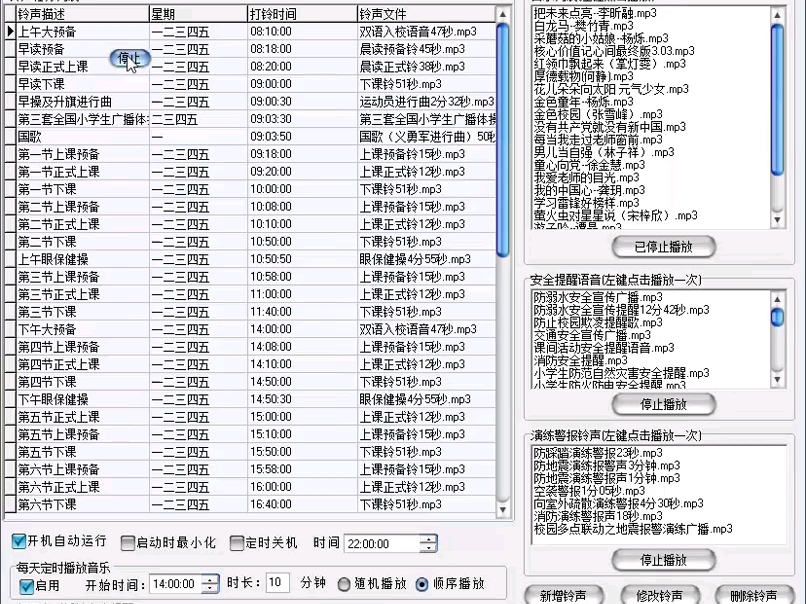Select the 第一节下课 row
Viewport: 806px width, 604px height.
pos(250,189)
